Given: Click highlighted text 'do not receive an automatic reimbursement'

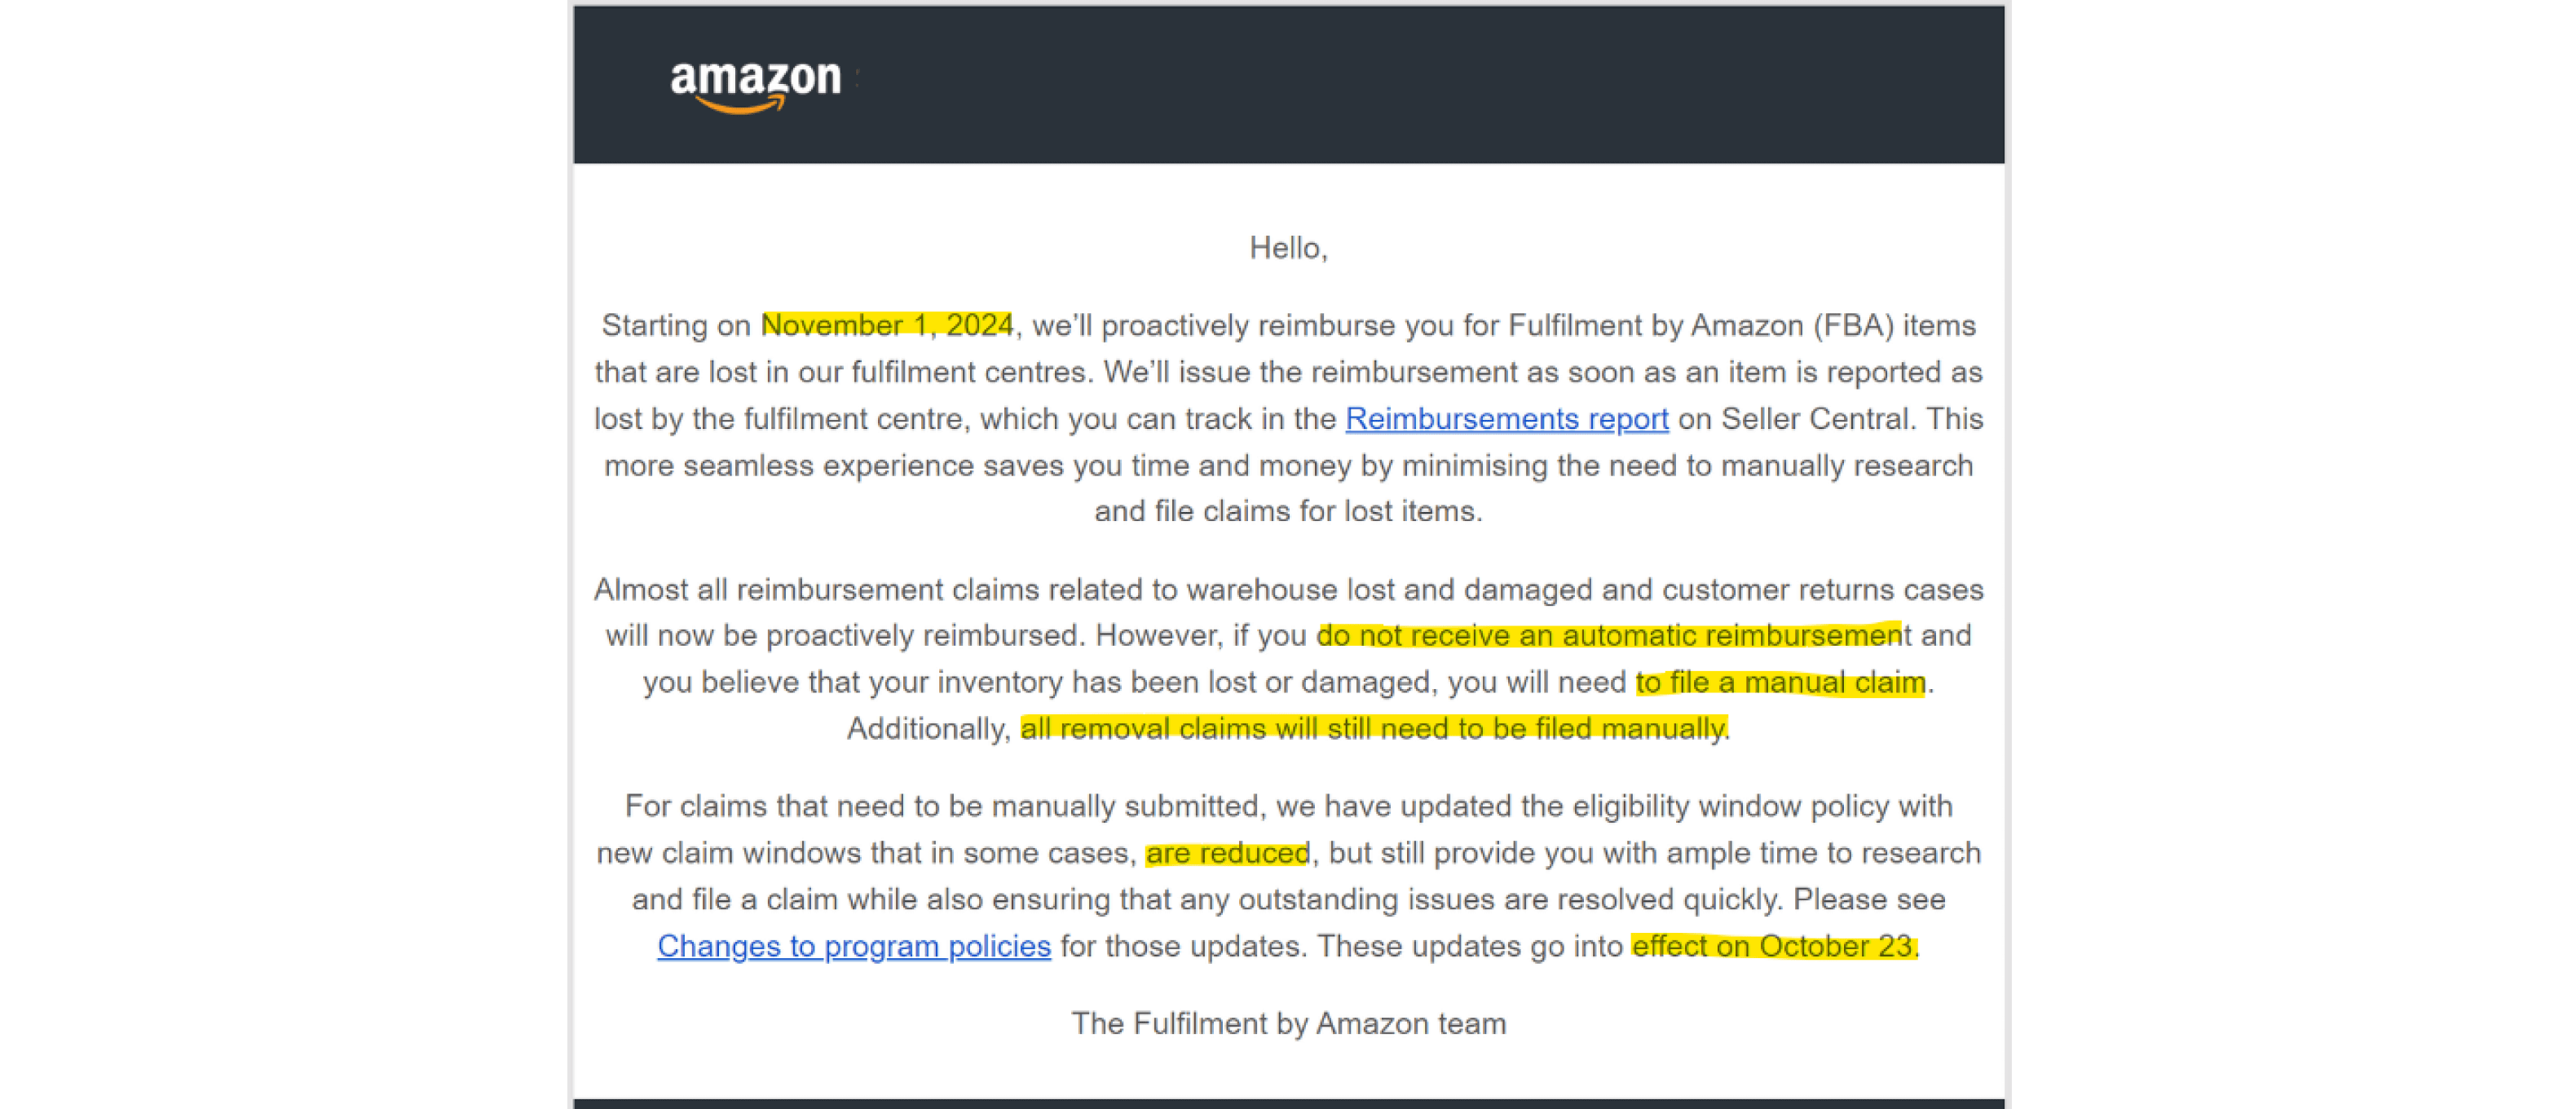Looking at the screenshot, I should [x=1612, y=635].
